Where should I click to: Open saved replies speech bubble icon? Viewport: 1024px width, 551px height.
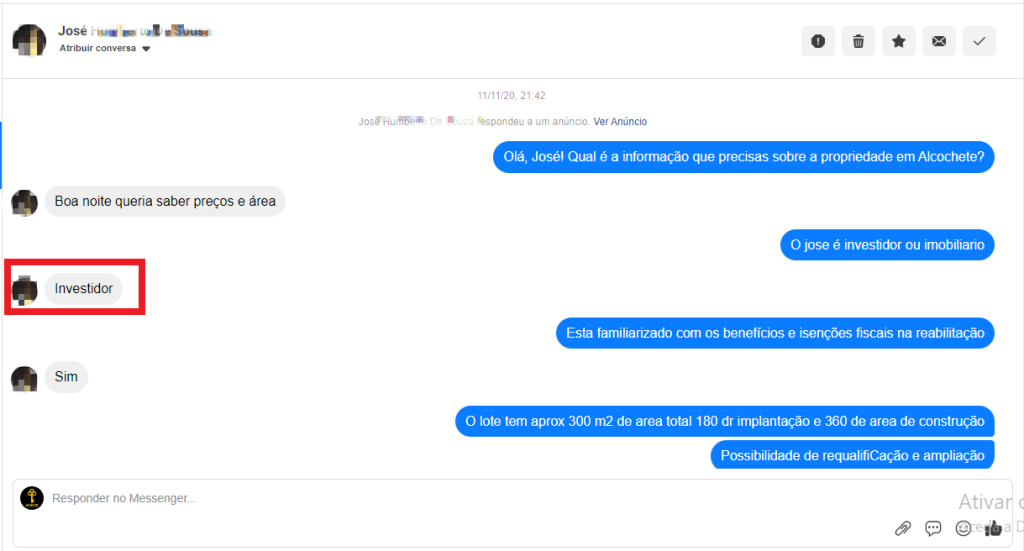tap(933, 527)
